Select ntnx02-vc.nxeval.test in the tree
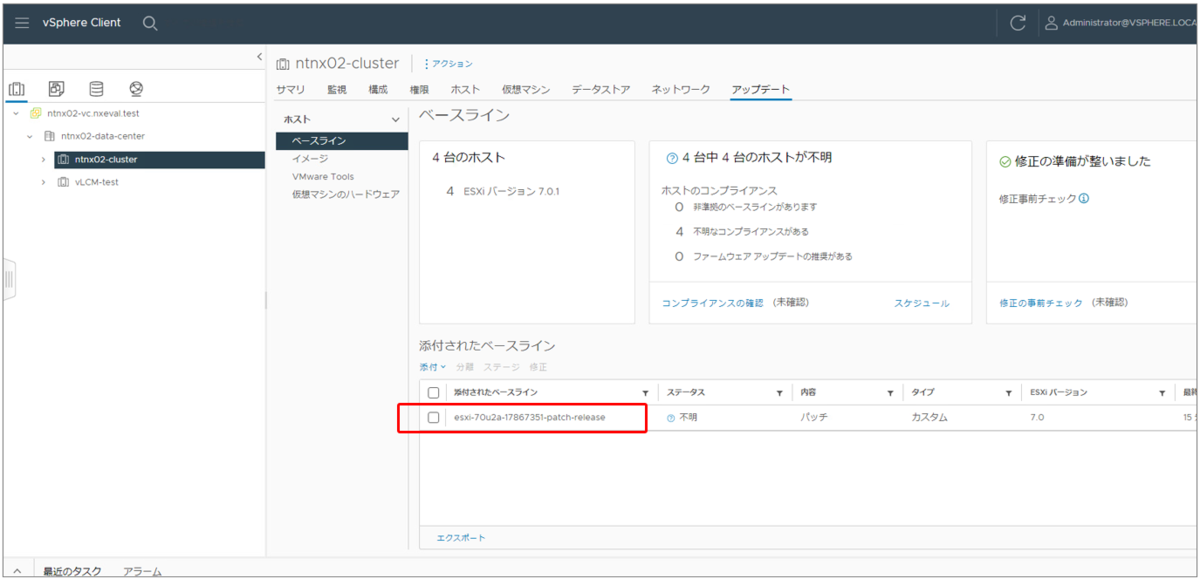The width and height of the screenshot is (1200, 579). click(x=93, y=113)
